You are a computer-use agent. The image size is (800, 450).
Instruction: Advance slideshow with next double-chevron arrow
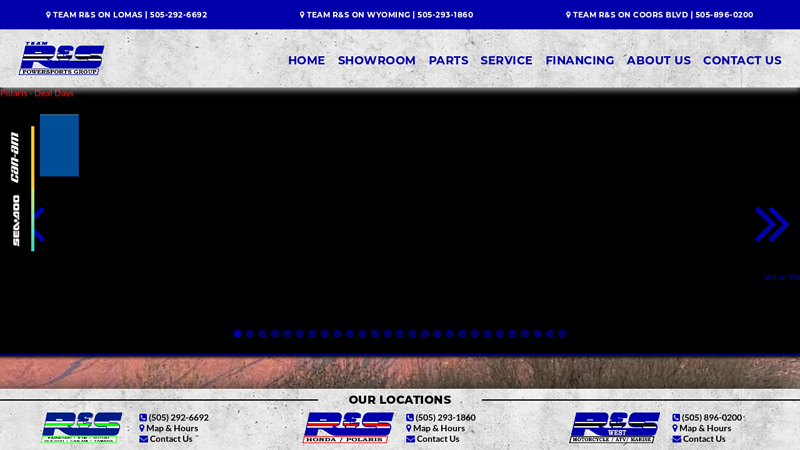click(772, 224)
